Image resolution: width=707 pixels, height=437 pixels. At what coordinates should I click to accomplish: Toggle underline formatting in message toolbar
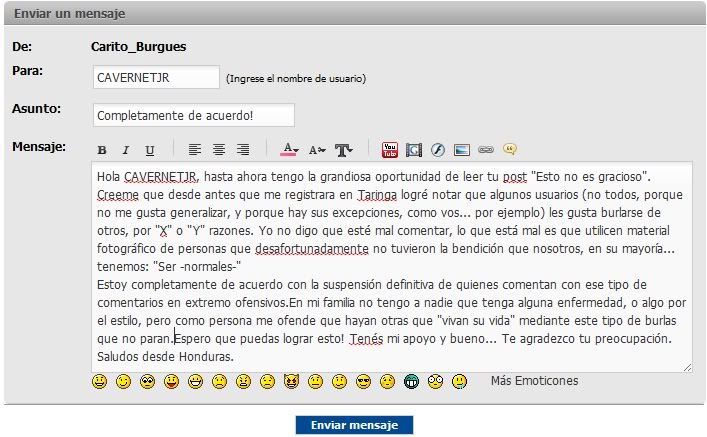coord(150,150)
